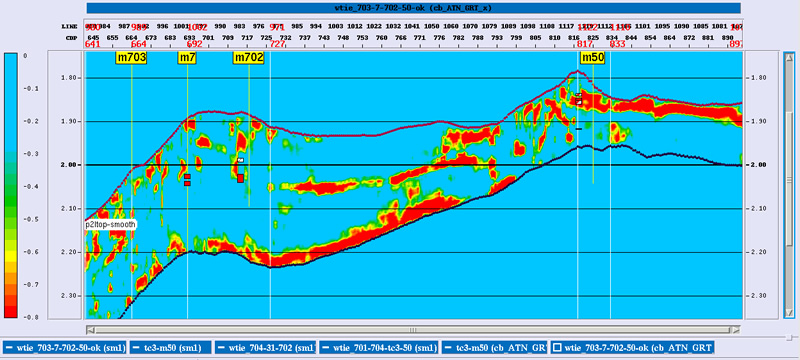800x360 pixels.
Task: Click the attenuation color scale bar
Action: pos(11,185)
